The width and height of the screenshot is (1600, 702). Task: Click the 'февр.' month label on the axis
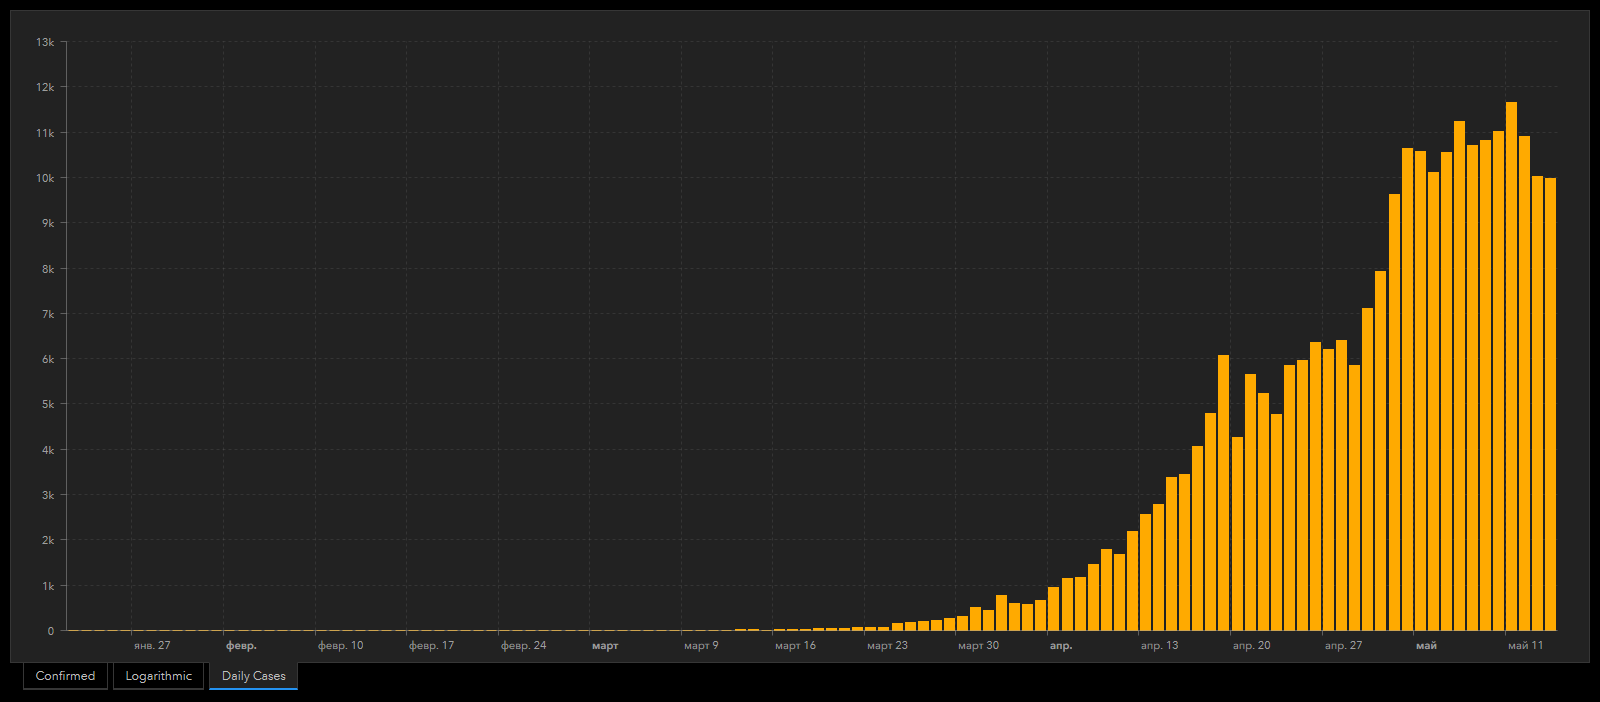pyautogui.click(x=241, y=646)
